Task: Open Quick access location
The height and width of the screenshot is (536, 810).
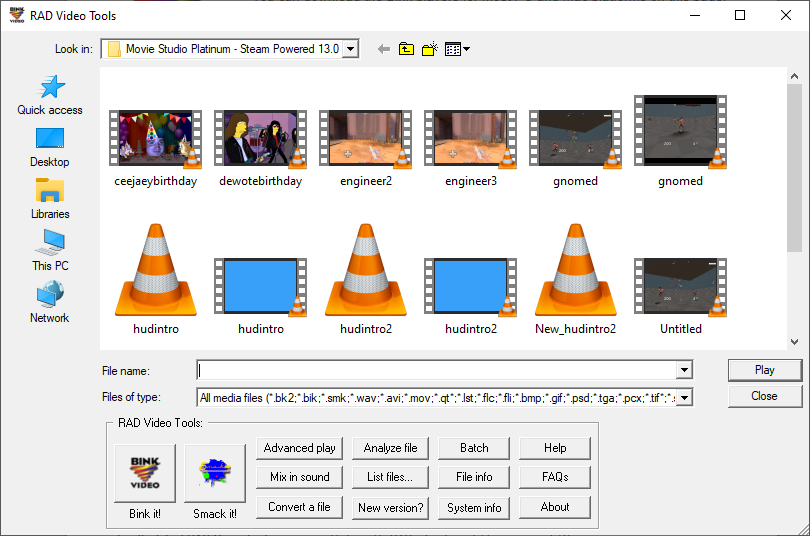Action: tap(50, 95)
